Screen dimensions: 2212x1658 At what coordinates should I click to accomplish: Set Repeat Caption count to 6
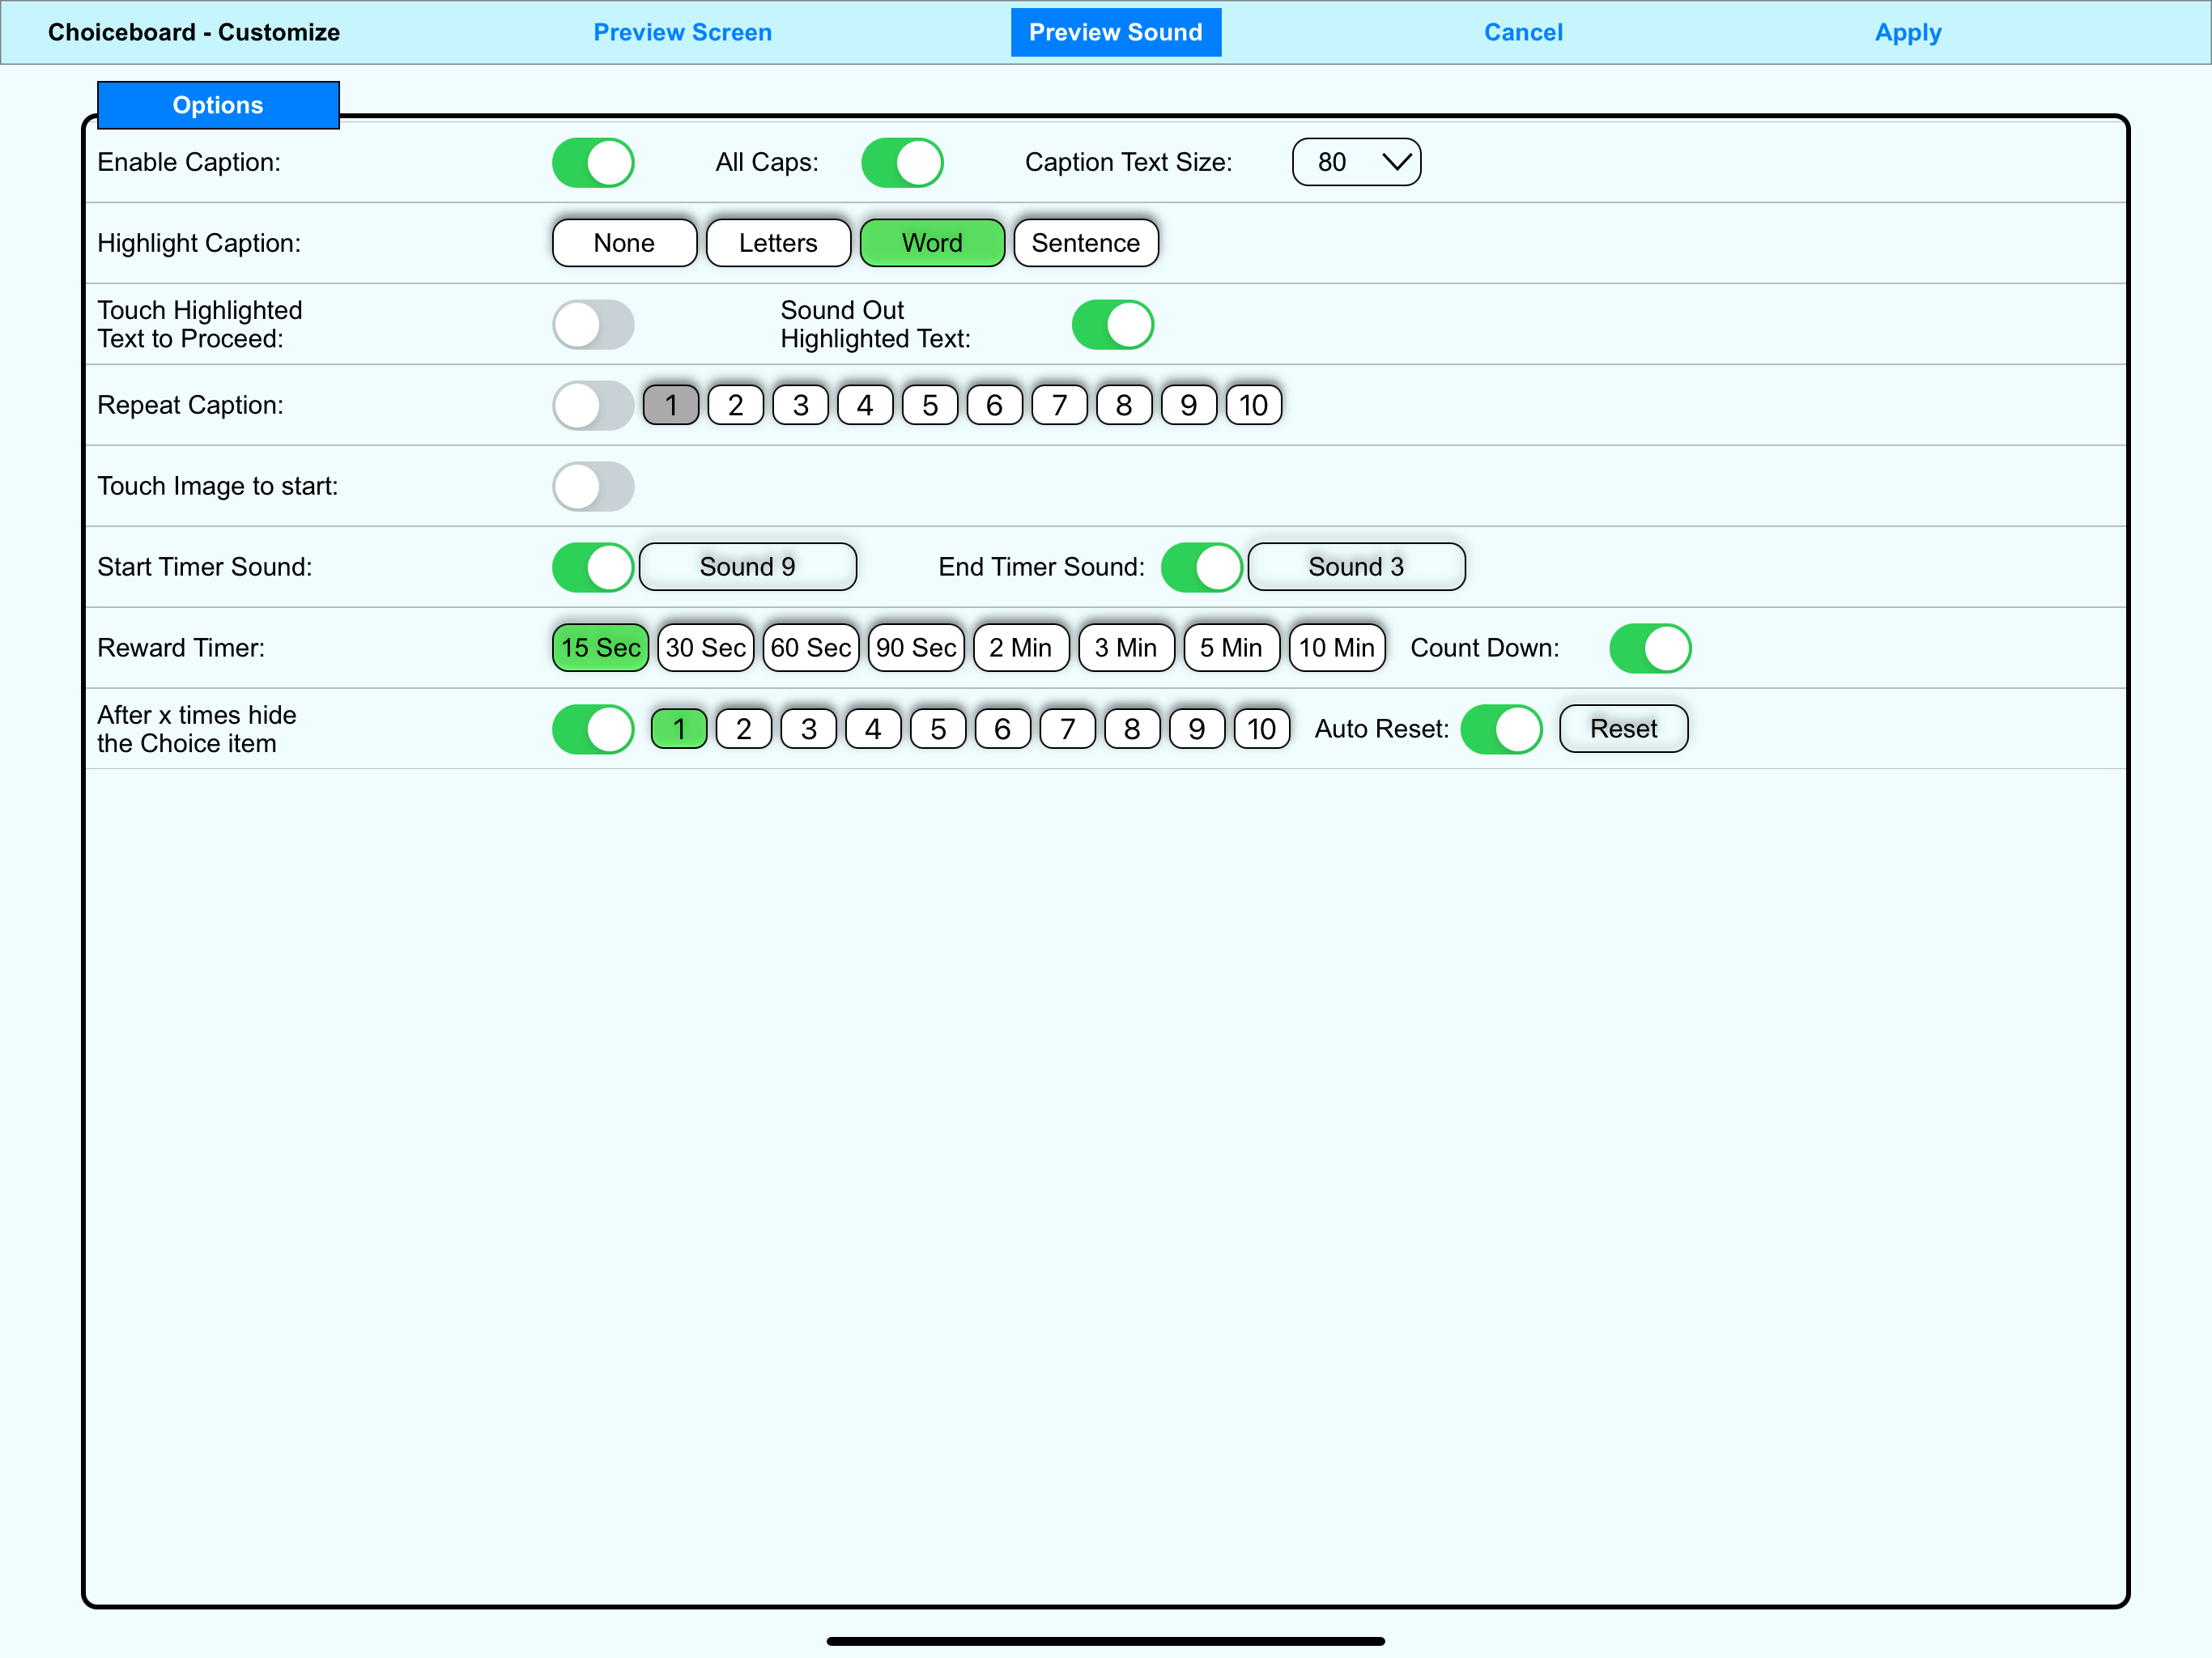[995, 405]
